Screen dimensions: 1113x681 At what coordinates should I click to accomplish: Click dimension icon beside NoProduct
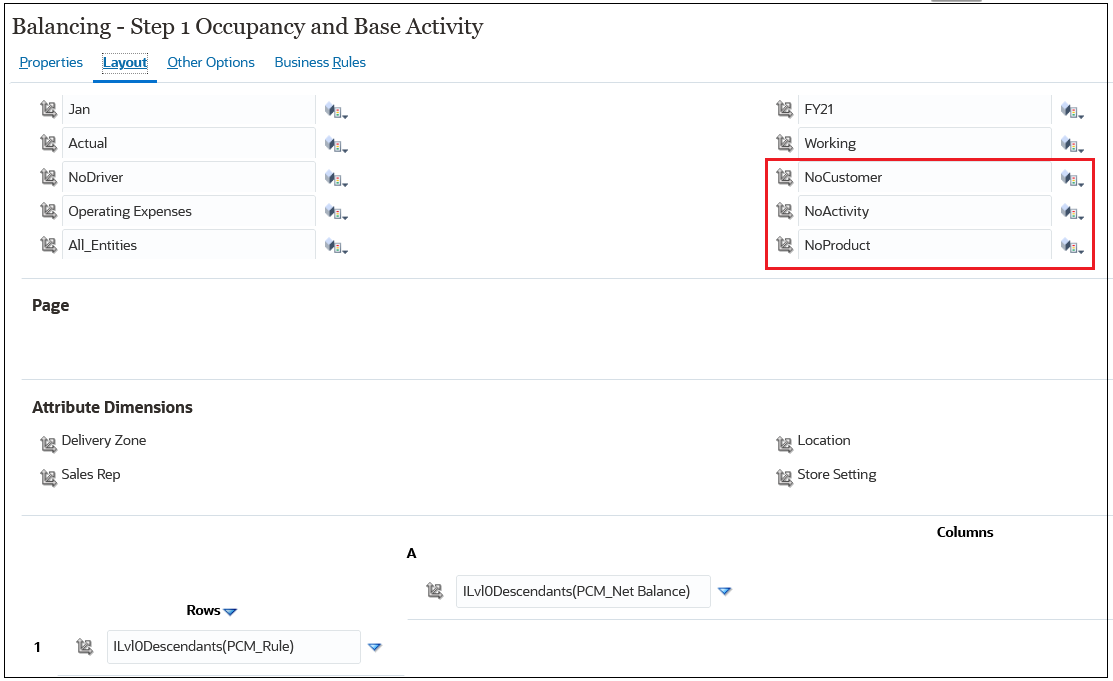[x=784, y=246]
